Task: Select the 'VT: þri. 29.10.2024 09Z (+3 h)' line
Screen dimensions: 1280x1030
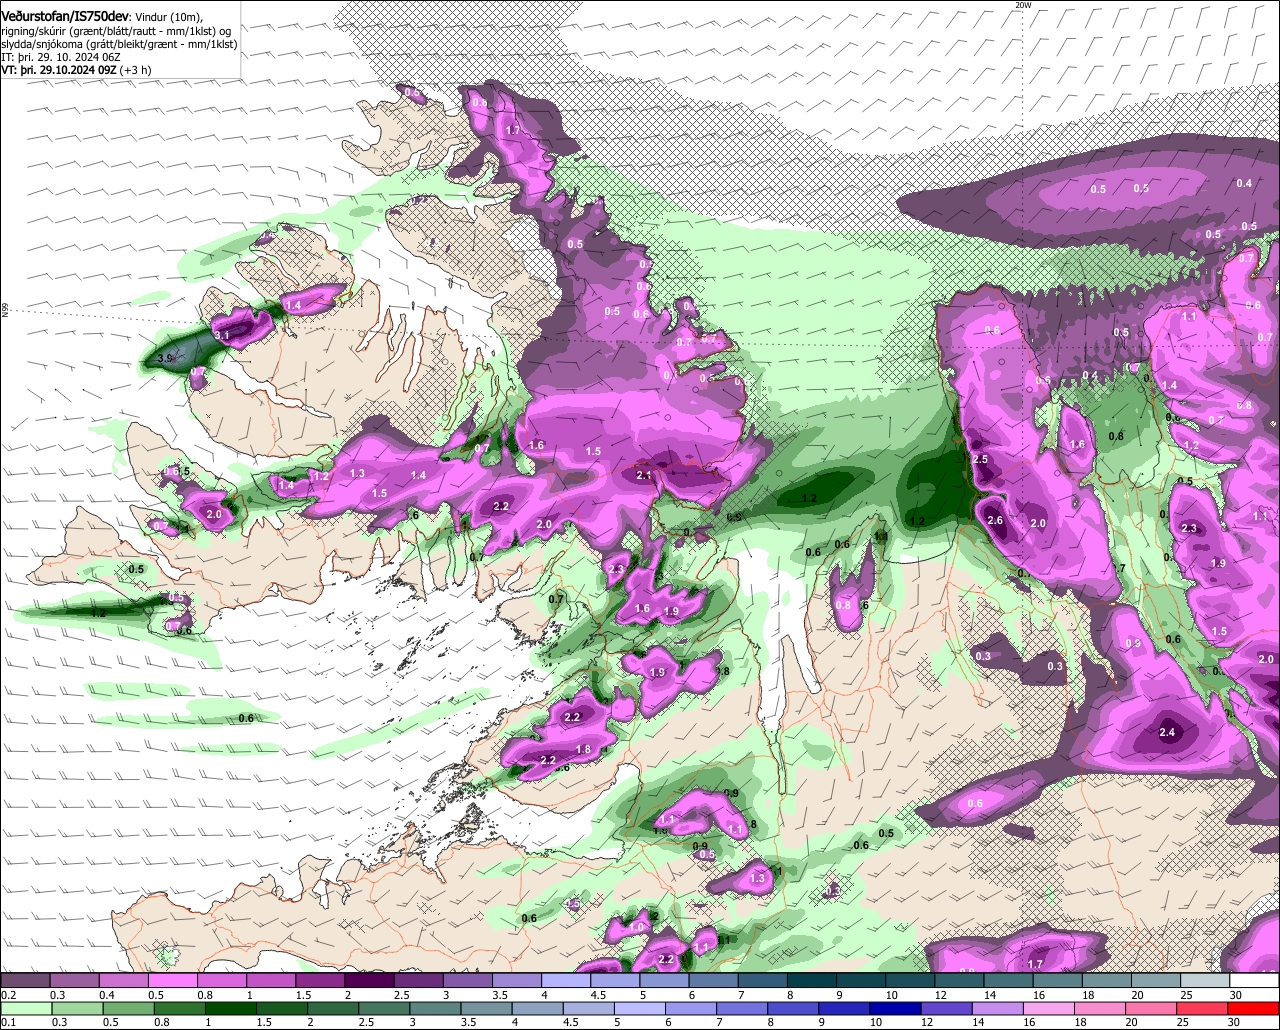Action: click(x=77, y=70)
